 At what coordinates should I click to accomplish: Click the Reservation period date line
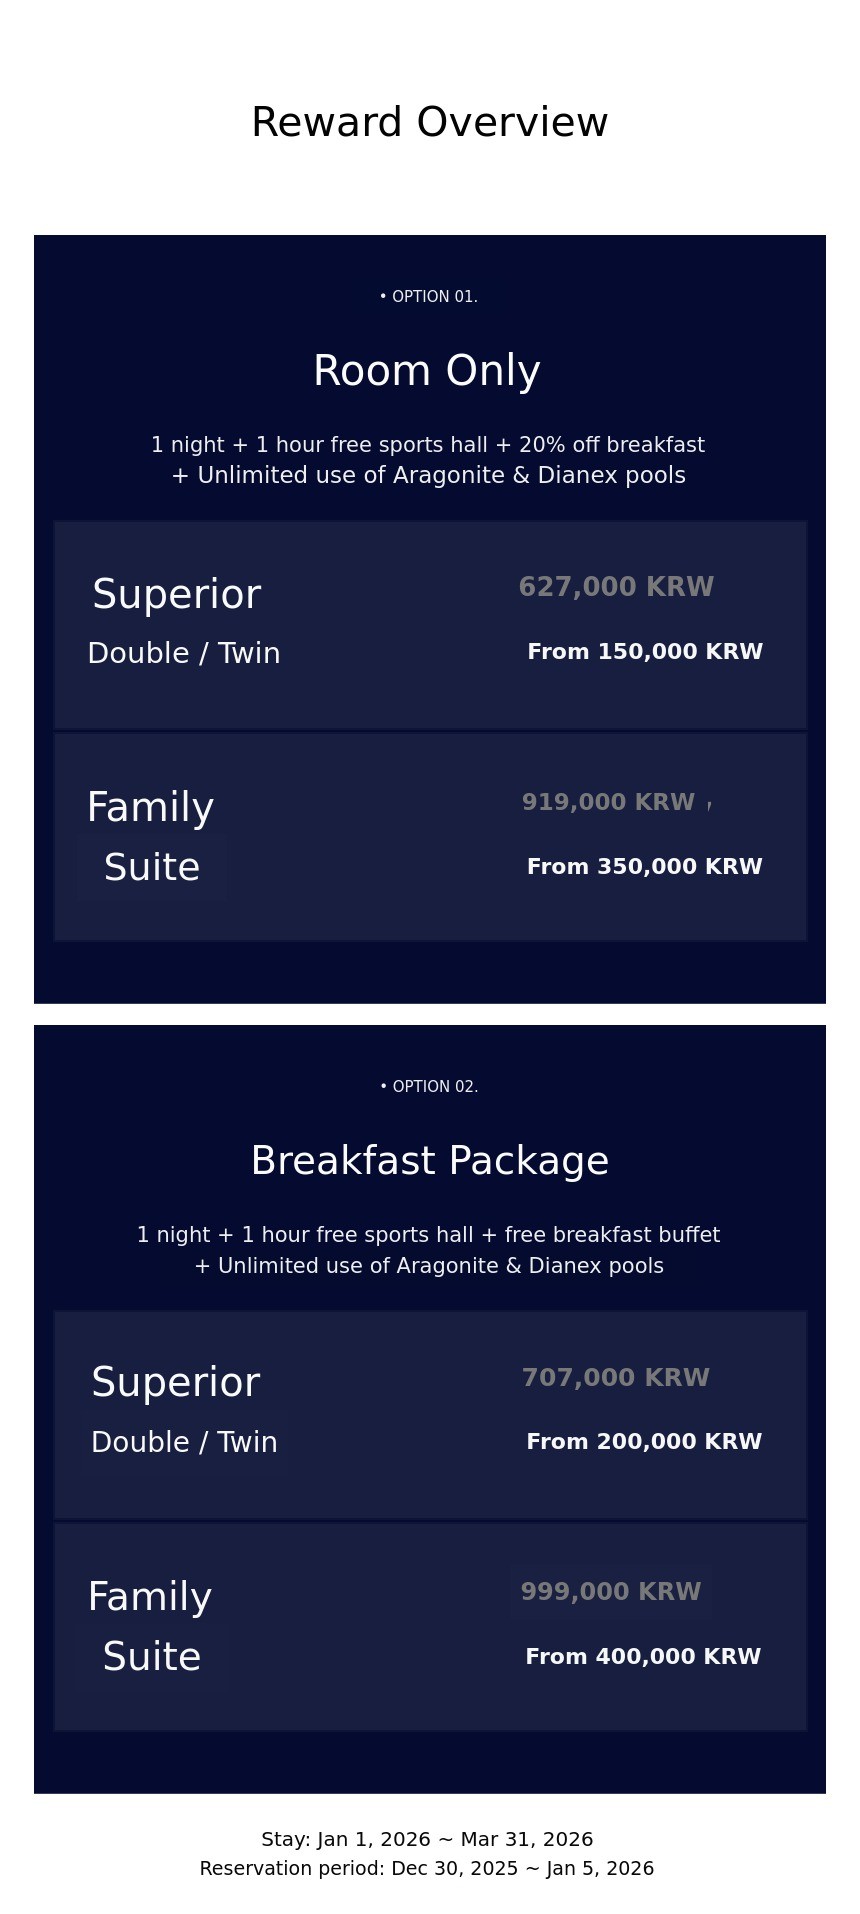pos(427,1869)
